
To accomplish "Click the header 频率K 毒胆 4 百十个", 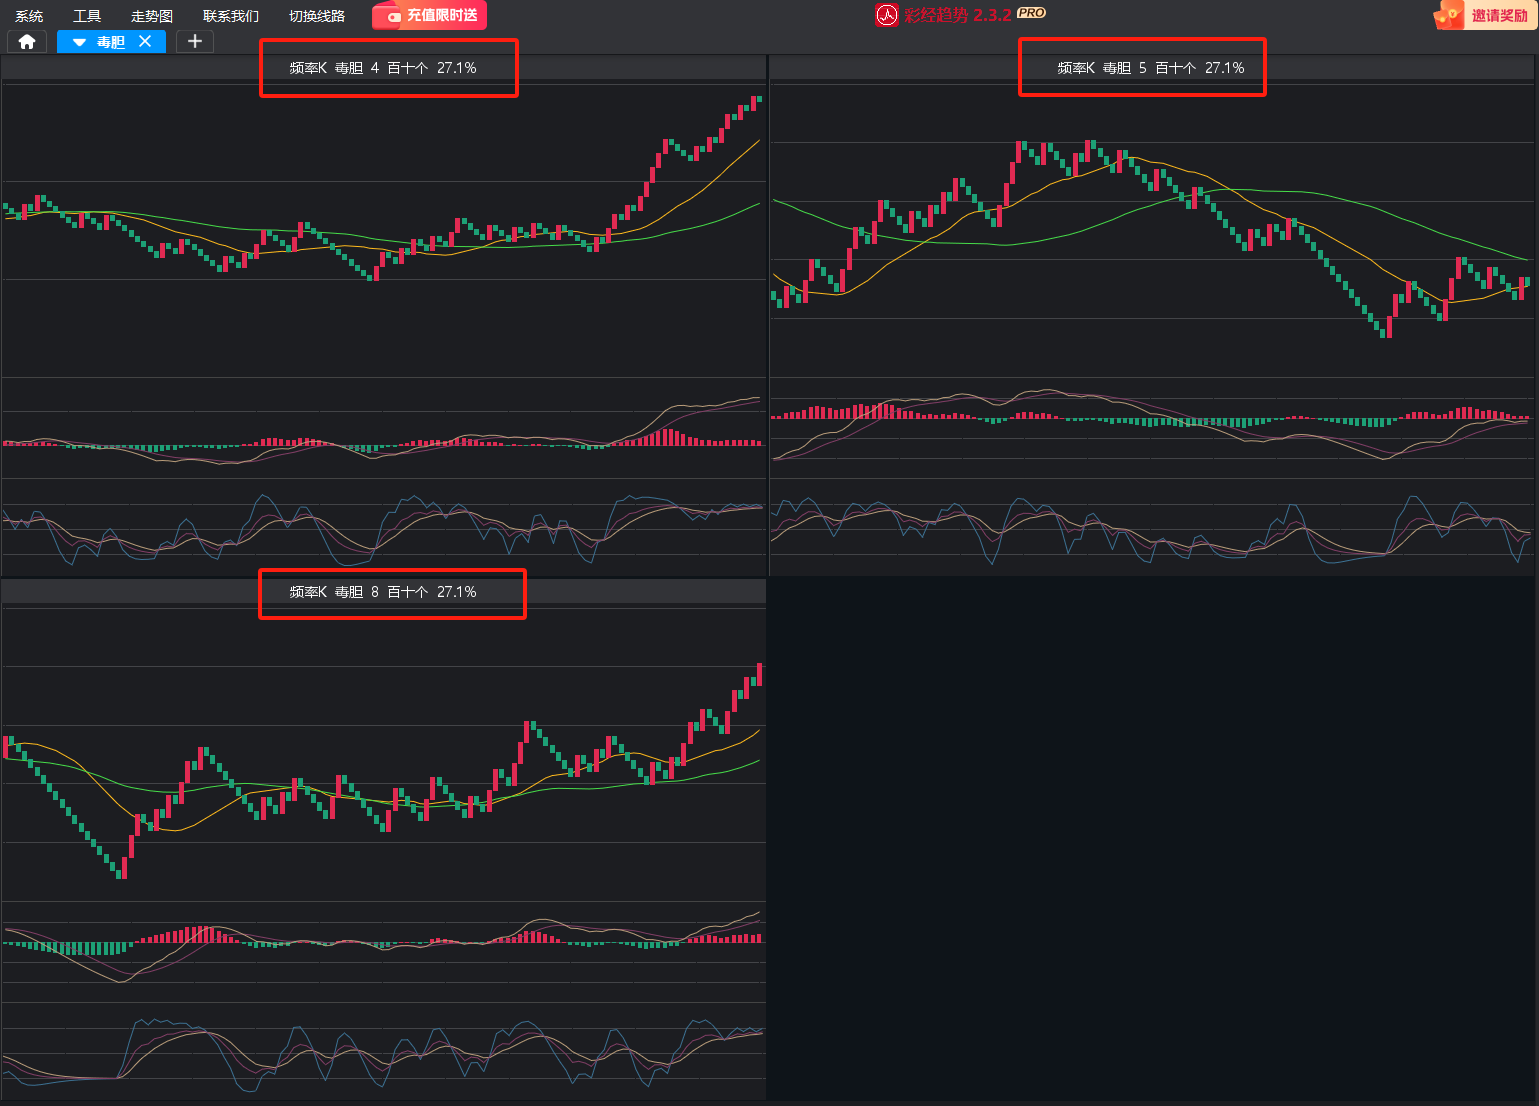I will tap(383, 68).
